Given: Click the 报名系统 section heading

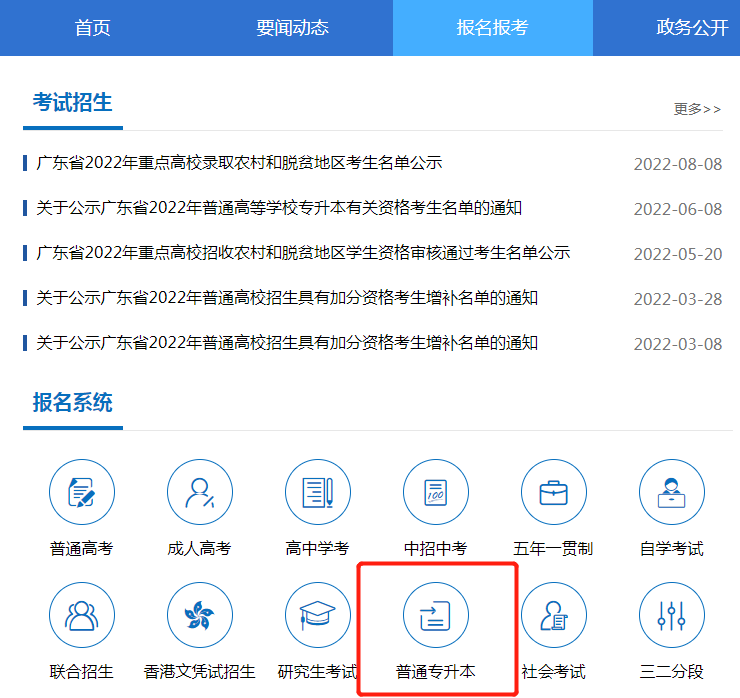Looking at the screenshot, I should coord(72,403).
